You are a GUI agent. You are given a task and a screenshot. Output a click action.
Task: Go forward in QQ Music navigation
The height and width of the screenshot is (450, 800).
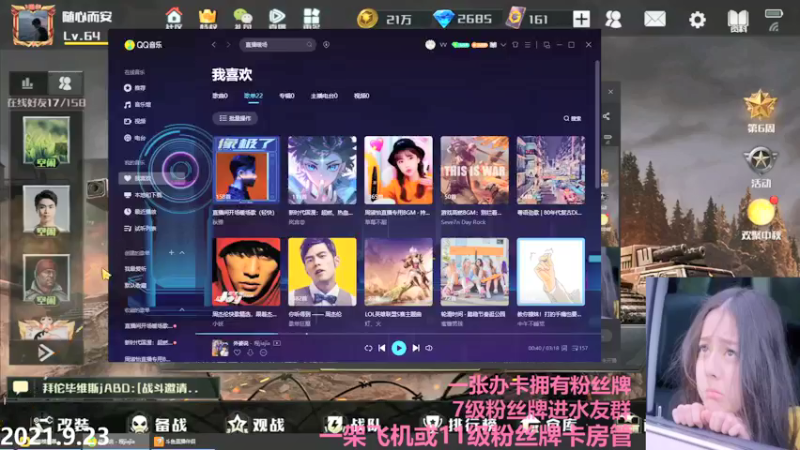coord(228,45)
